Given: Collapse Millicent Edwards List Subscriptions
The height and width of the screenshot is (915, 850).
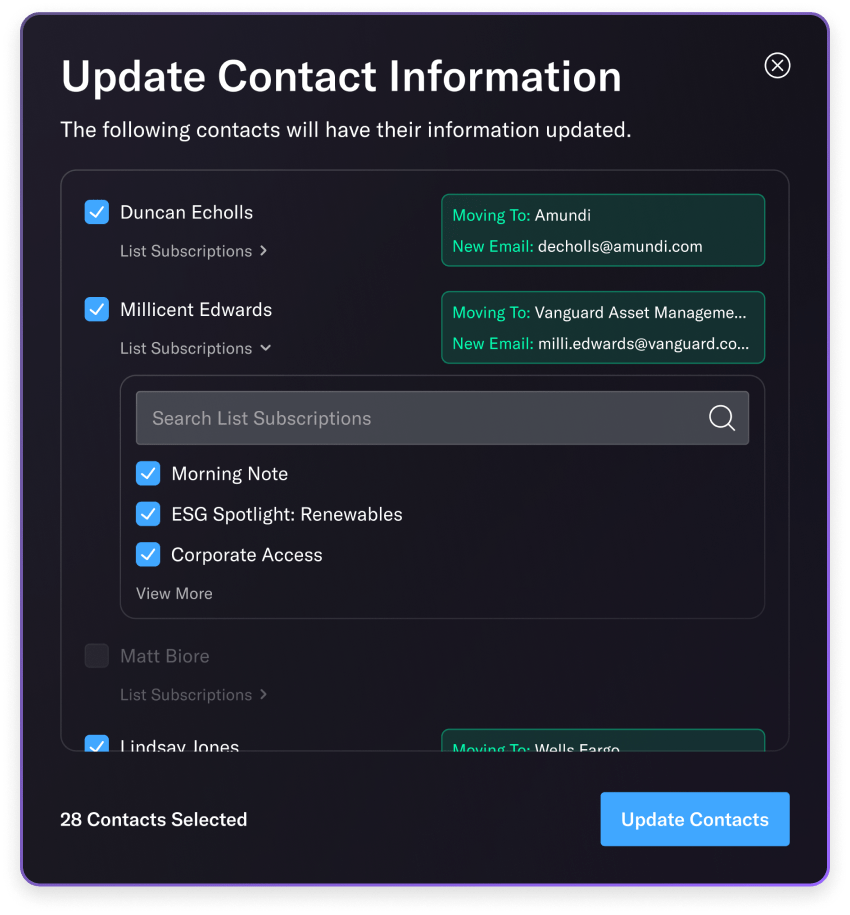Looking at the screenshot, I should coord(195,348).
